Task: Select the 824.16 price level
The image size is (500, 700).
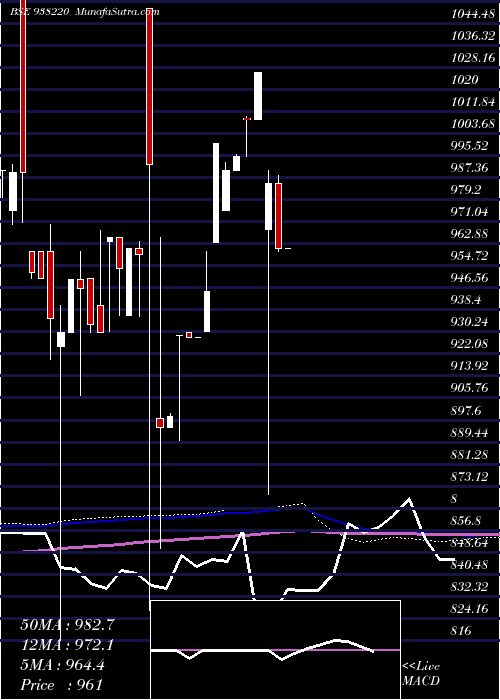Action: click(470, 609)
